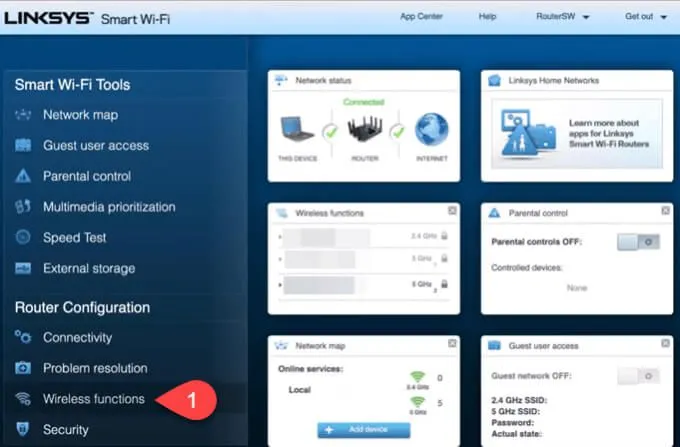
Task: Click the 5 GHz wifi signal icon in Network map
Action: click(x=418, y=402)
